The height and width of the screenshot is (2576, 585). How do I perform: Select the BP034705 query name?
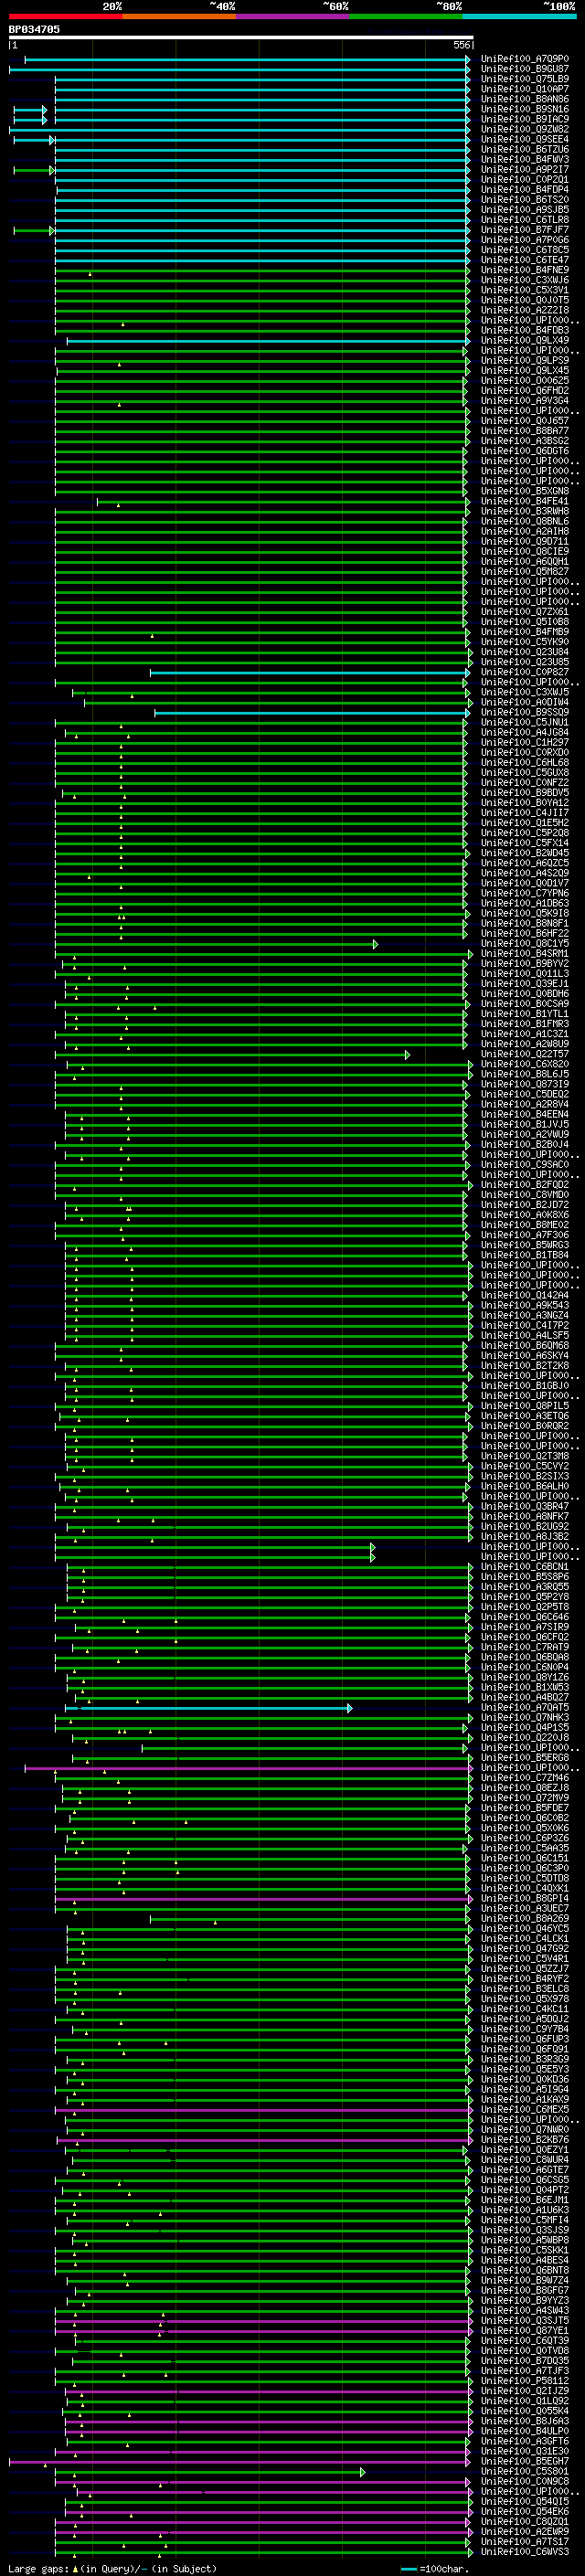tap(34, 29)
